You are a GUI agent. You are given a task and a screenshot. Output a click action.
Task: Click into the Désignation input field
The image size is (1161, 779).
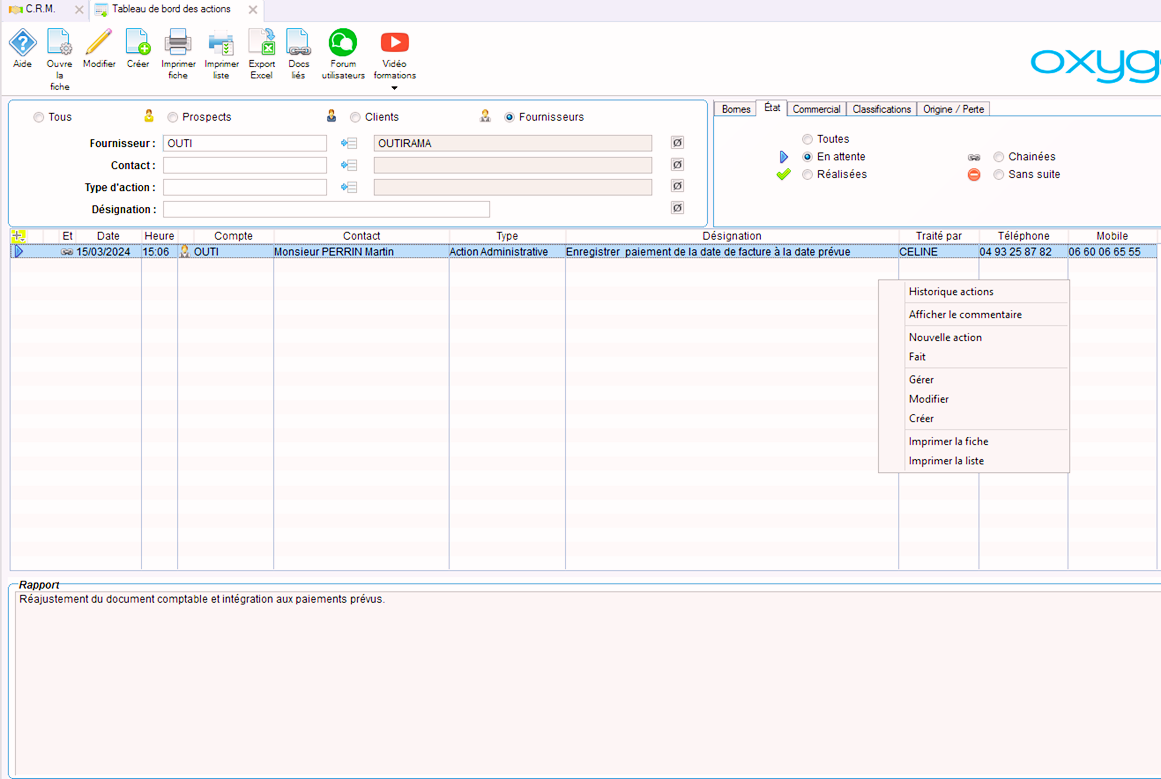click(326, 210)
